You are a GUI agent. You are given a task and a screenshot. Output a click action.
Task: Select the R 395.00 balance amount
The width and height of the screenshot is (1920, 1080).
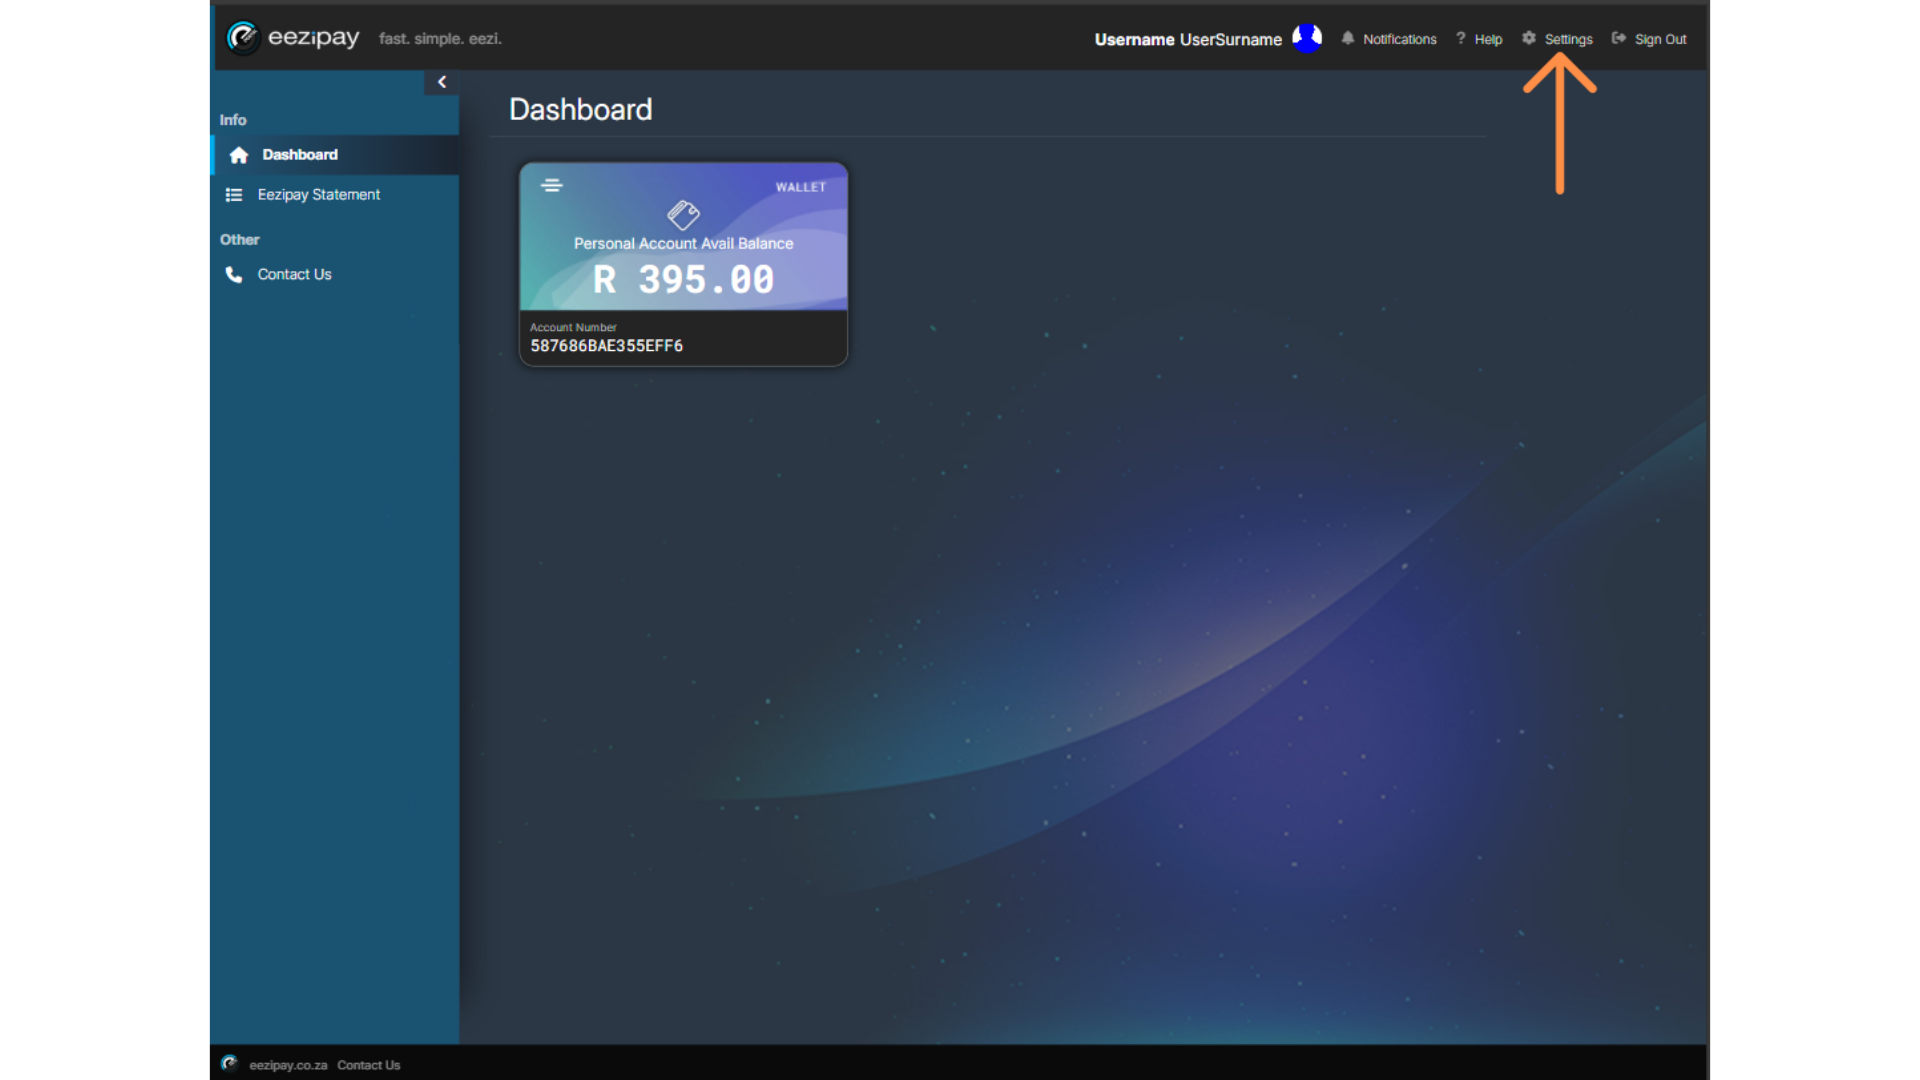(x=684, y=280)
